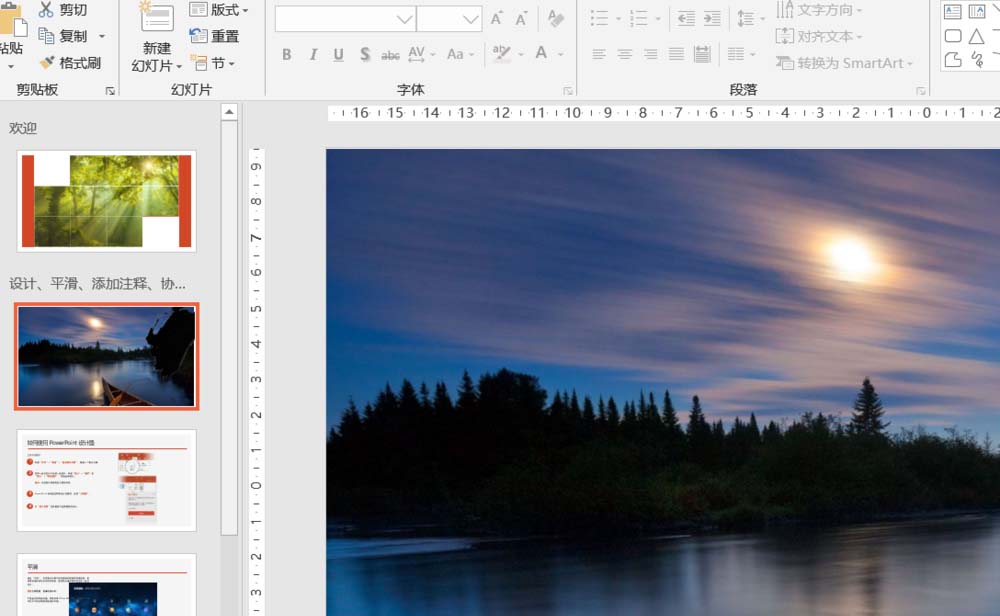Image resolution: width=1000 pixels, height=616 pixels.
Task: Clear all text formatting
Action: pyautogui.click(x=555, y=18)
